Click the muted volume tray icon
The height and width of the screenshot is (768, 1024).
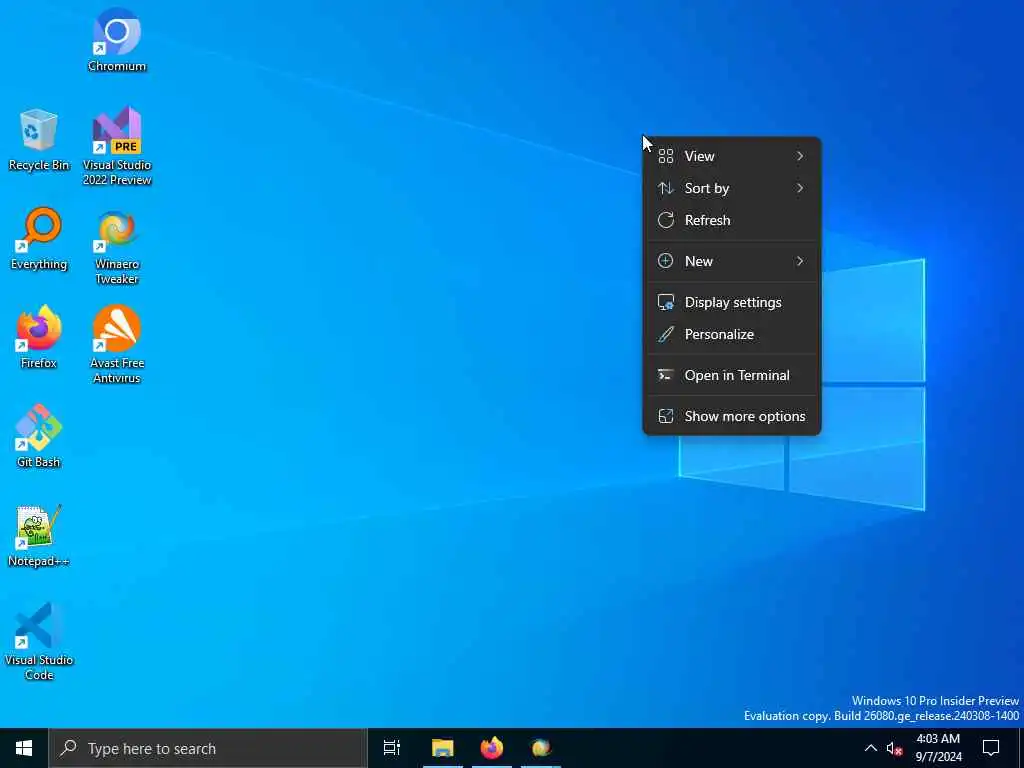(894, 748)
